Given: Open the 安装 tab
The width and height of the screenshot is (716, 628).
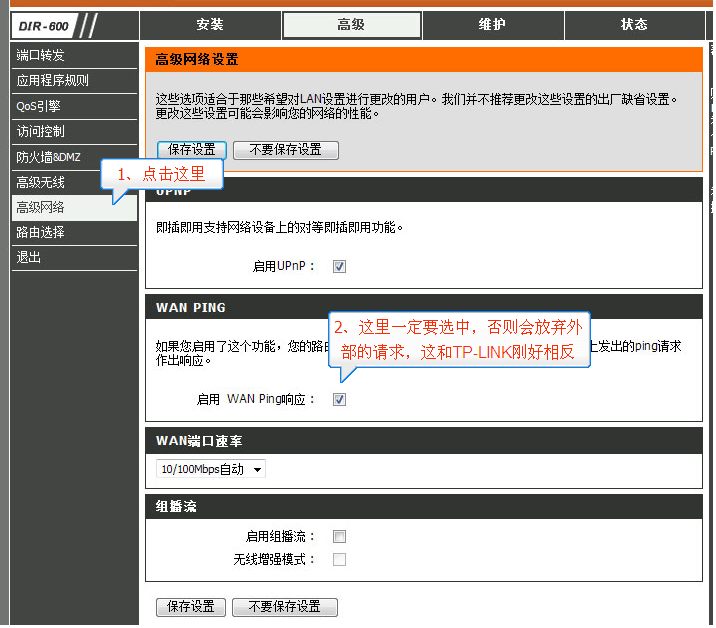Looking at the screenshot, I should click(210, 25).
